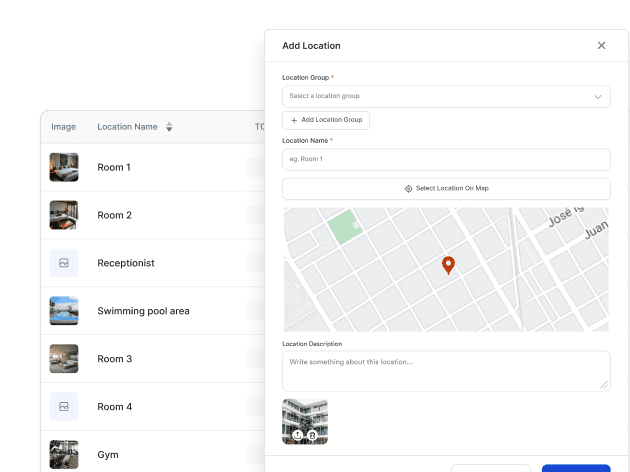Image resolution: width=630 pixels, height=472 pixels.
Task: Click the green park area on map
Action: tap(343, 228)
